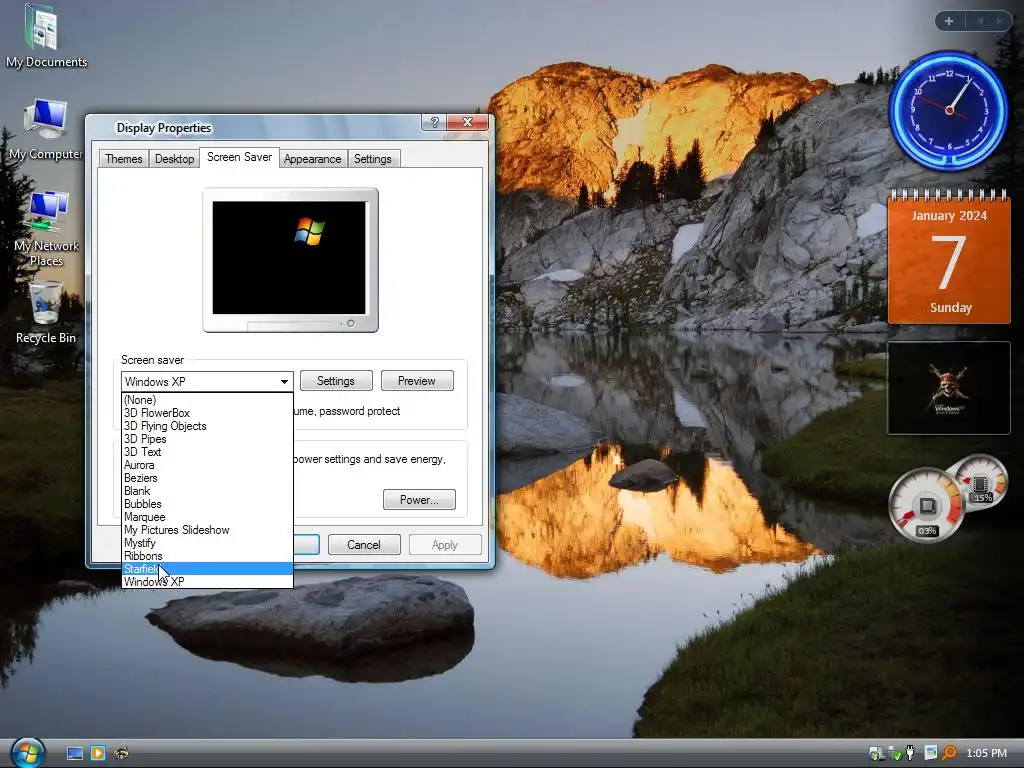This screenshot has height=768, width=1024.
Task: Select Windows XP list option
Action: point(207,582)
